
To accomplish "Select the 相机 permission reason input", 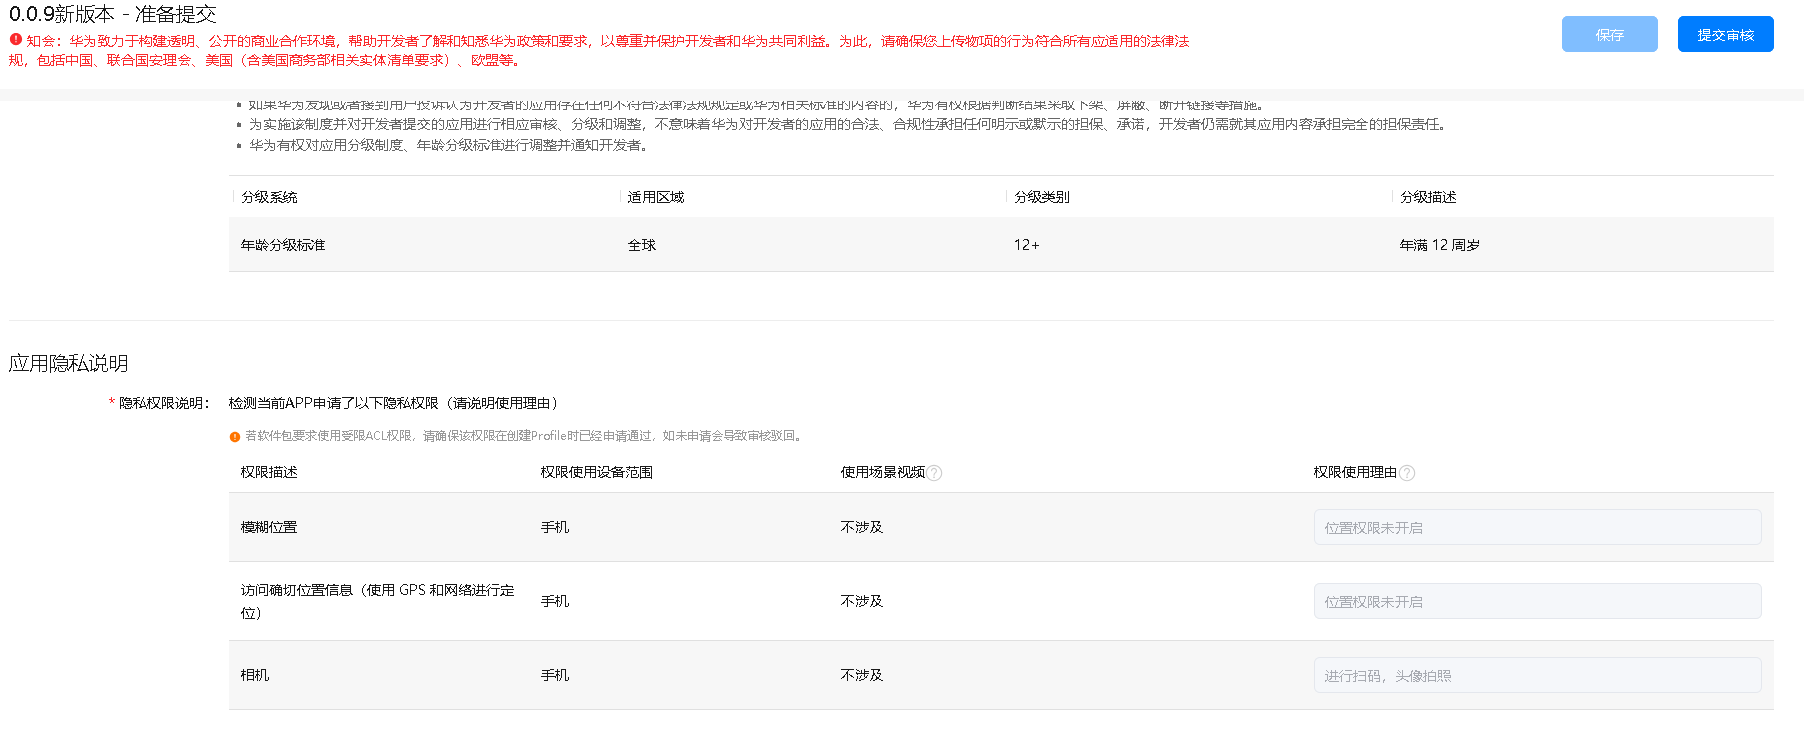I will [1536, 676].
